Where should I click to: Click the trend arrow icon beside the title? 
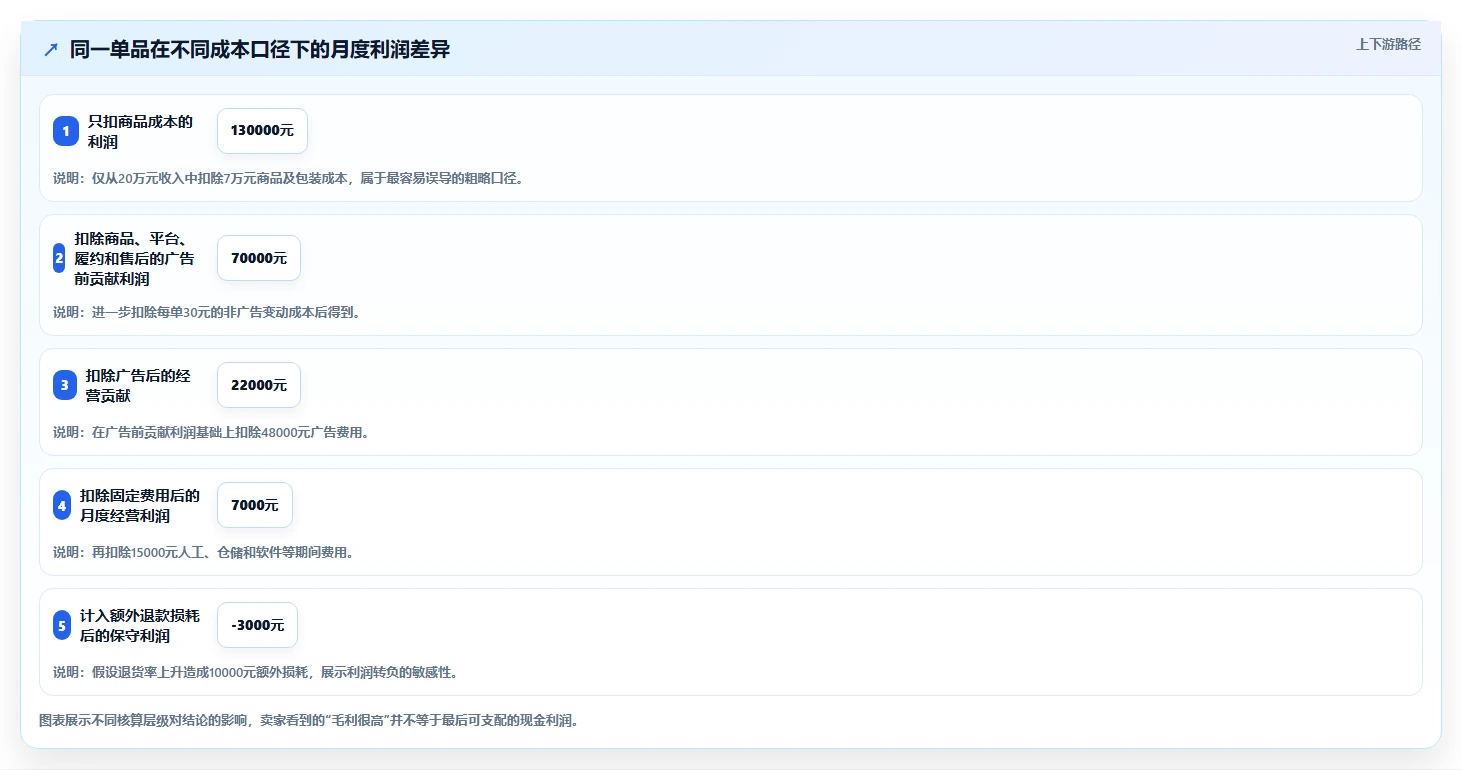click(x=51, y=49)
